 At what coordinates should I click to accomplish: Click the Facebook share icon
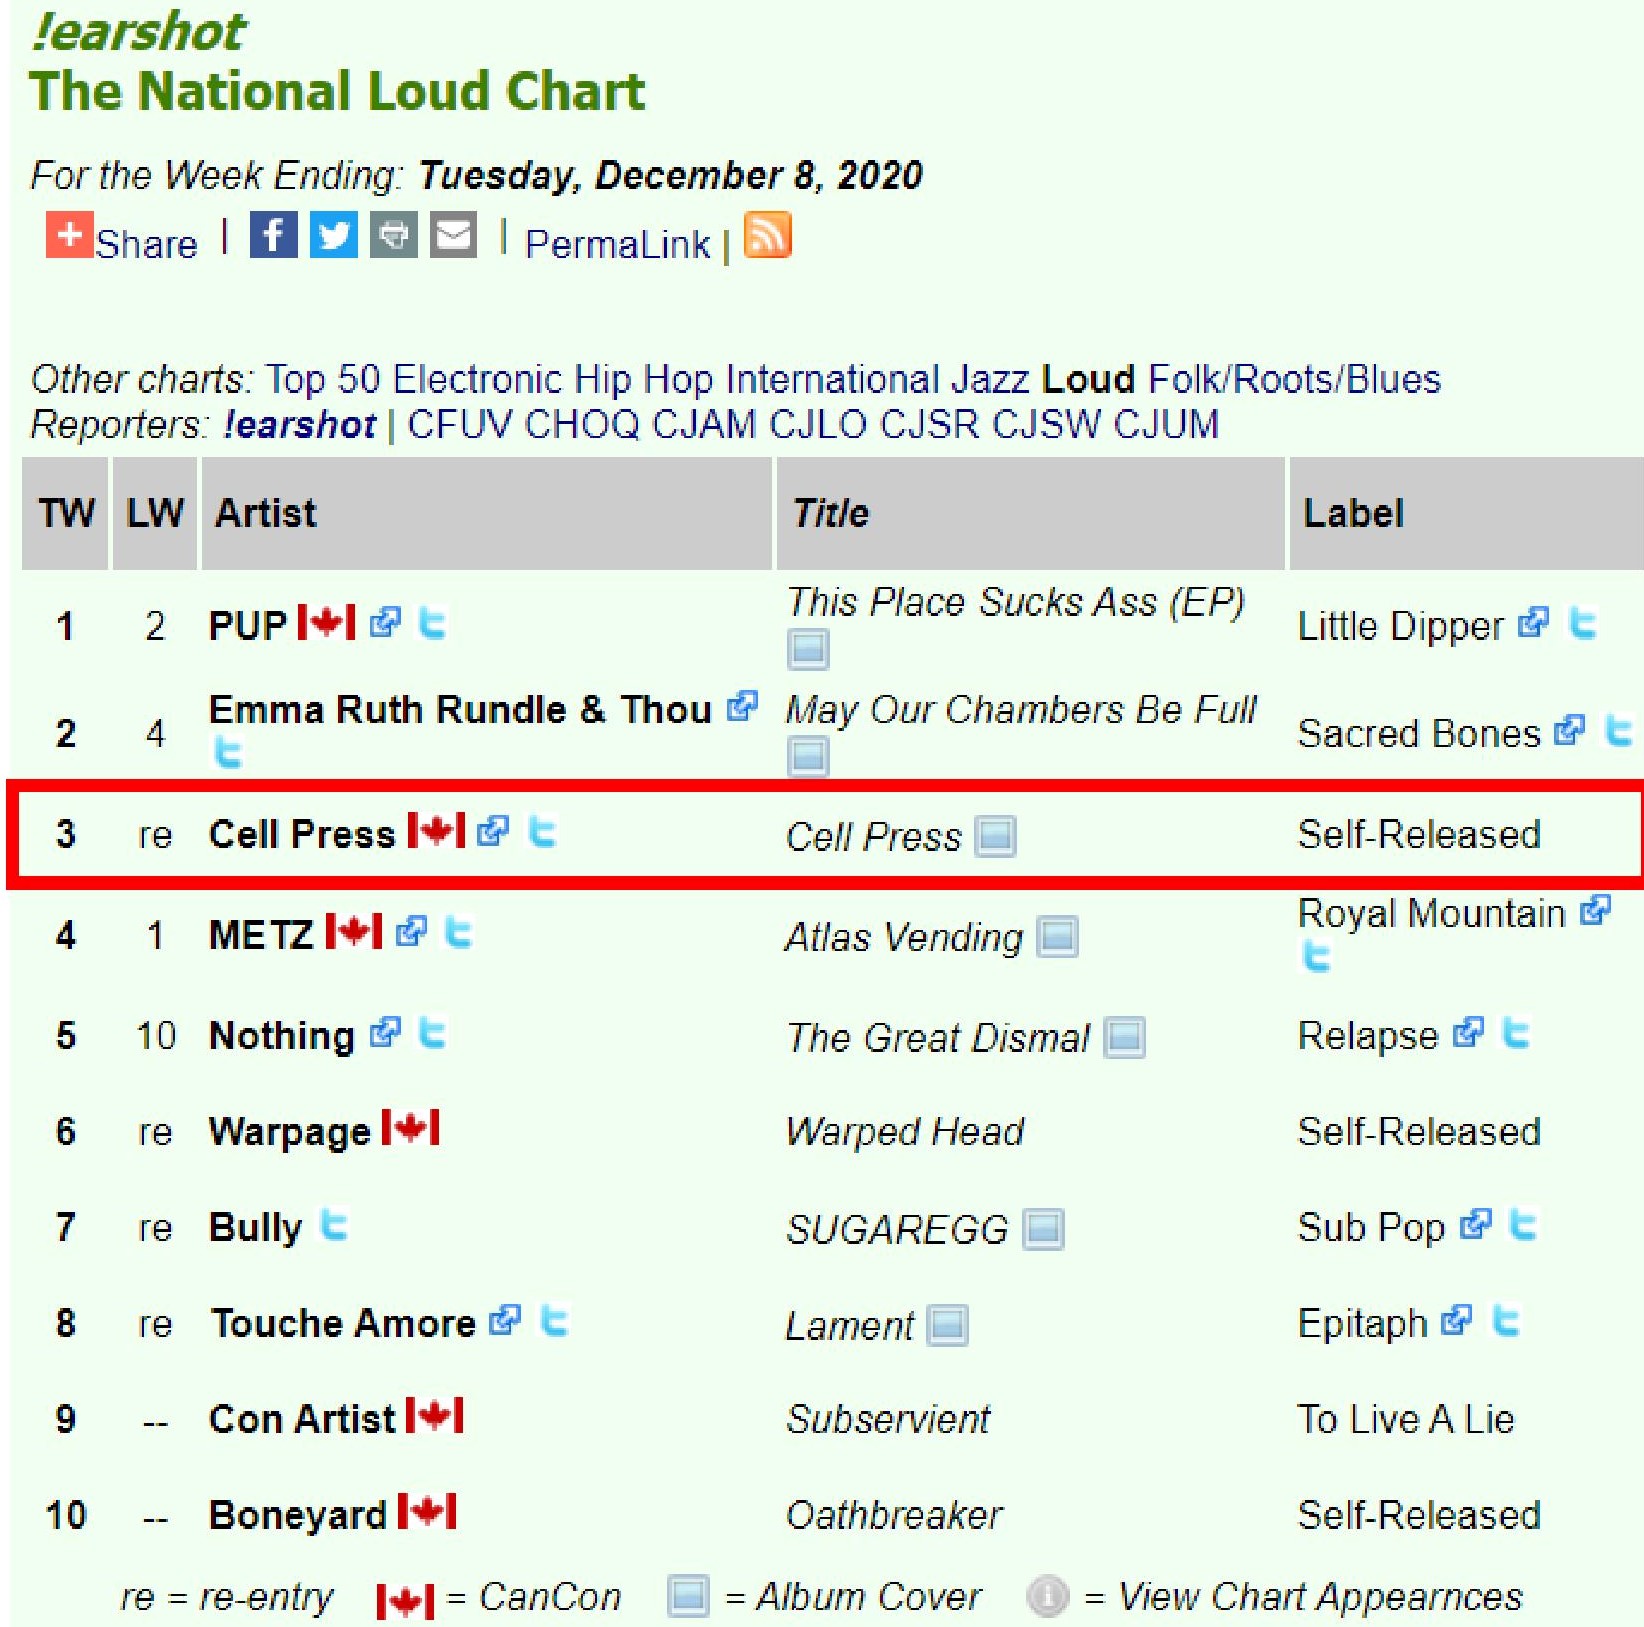tap(273, 236)
